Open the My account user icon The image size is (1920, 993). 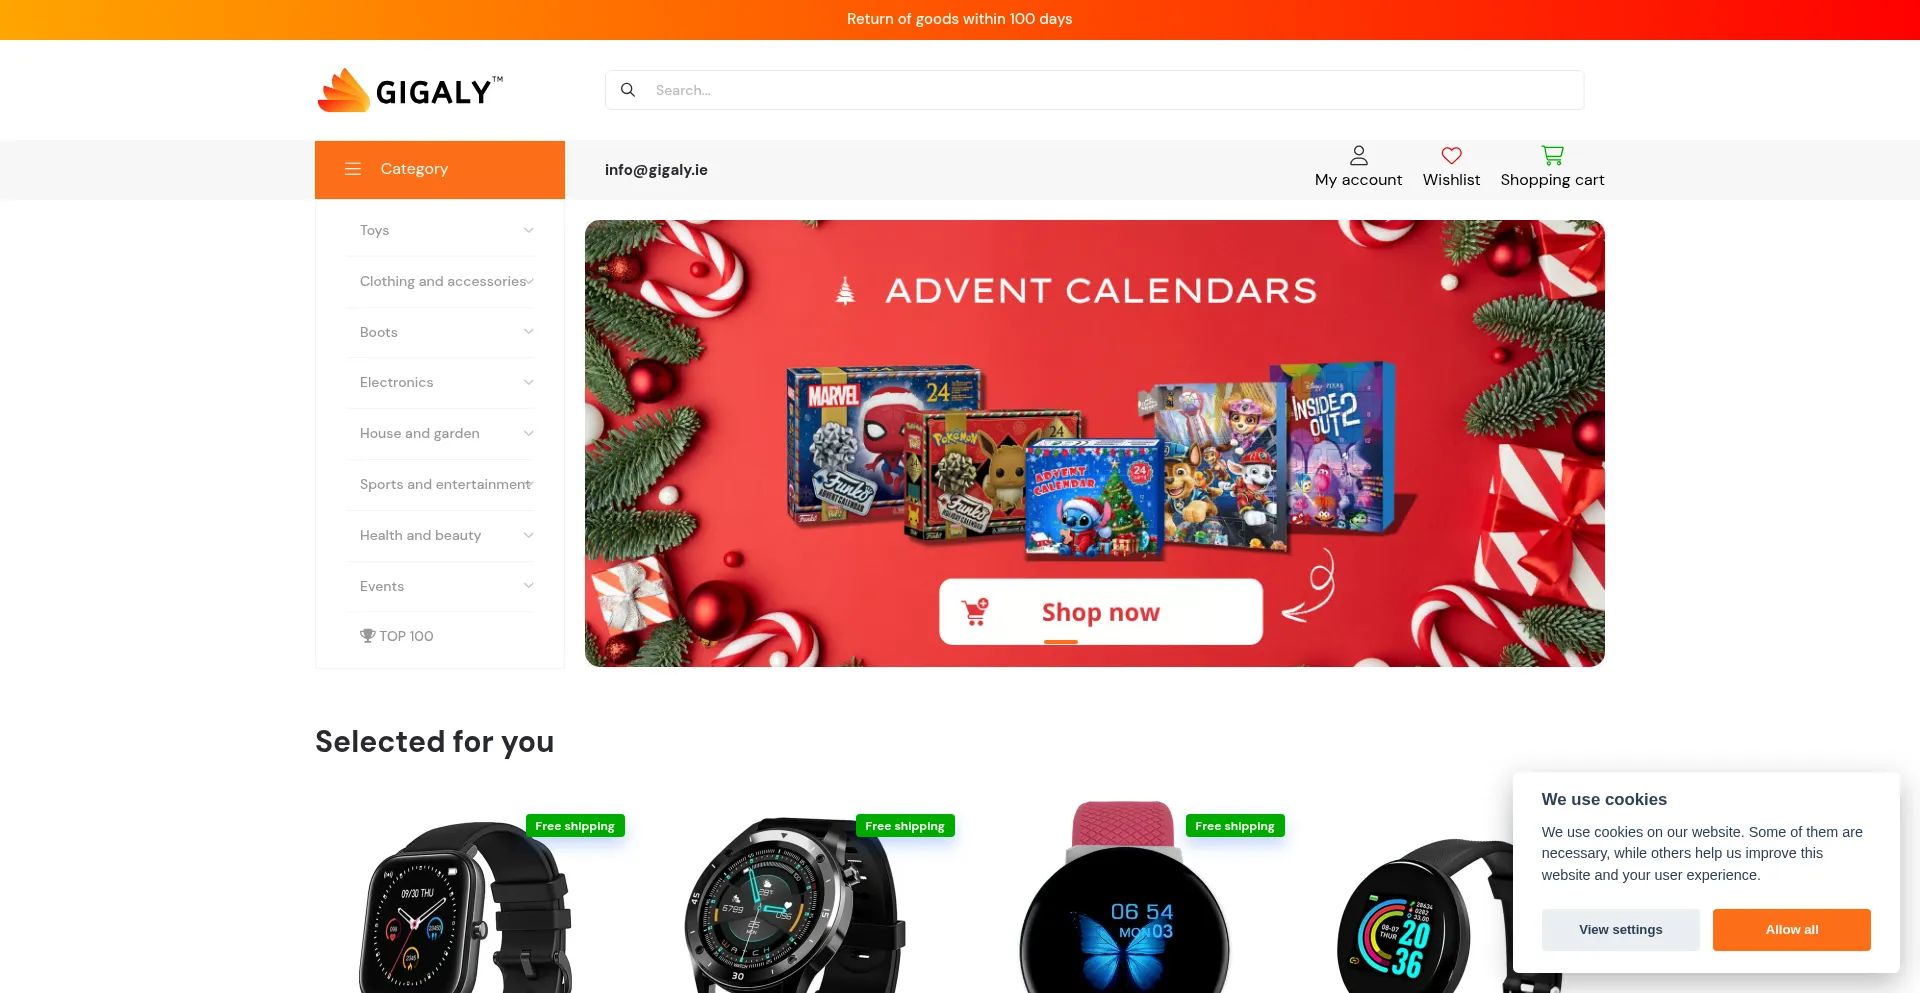(x=1358, y=155)
